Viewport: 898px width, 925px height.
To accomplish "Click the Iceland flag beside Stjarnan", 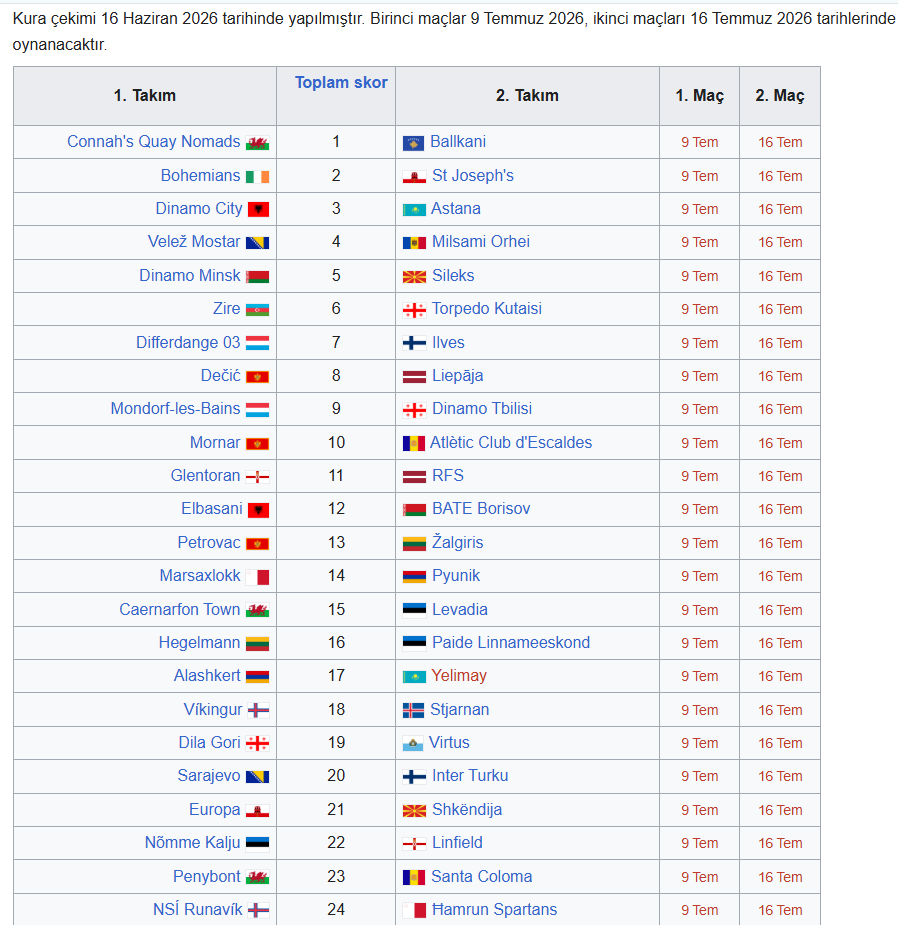I will [413, 710].
